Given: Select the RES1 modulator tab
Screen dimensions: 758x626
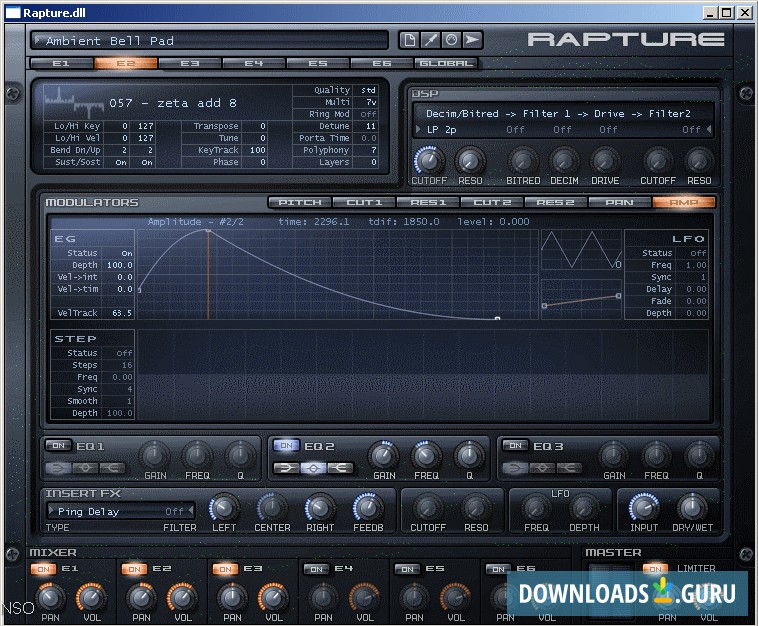Looking at the screenshot, I should point(428,202).
